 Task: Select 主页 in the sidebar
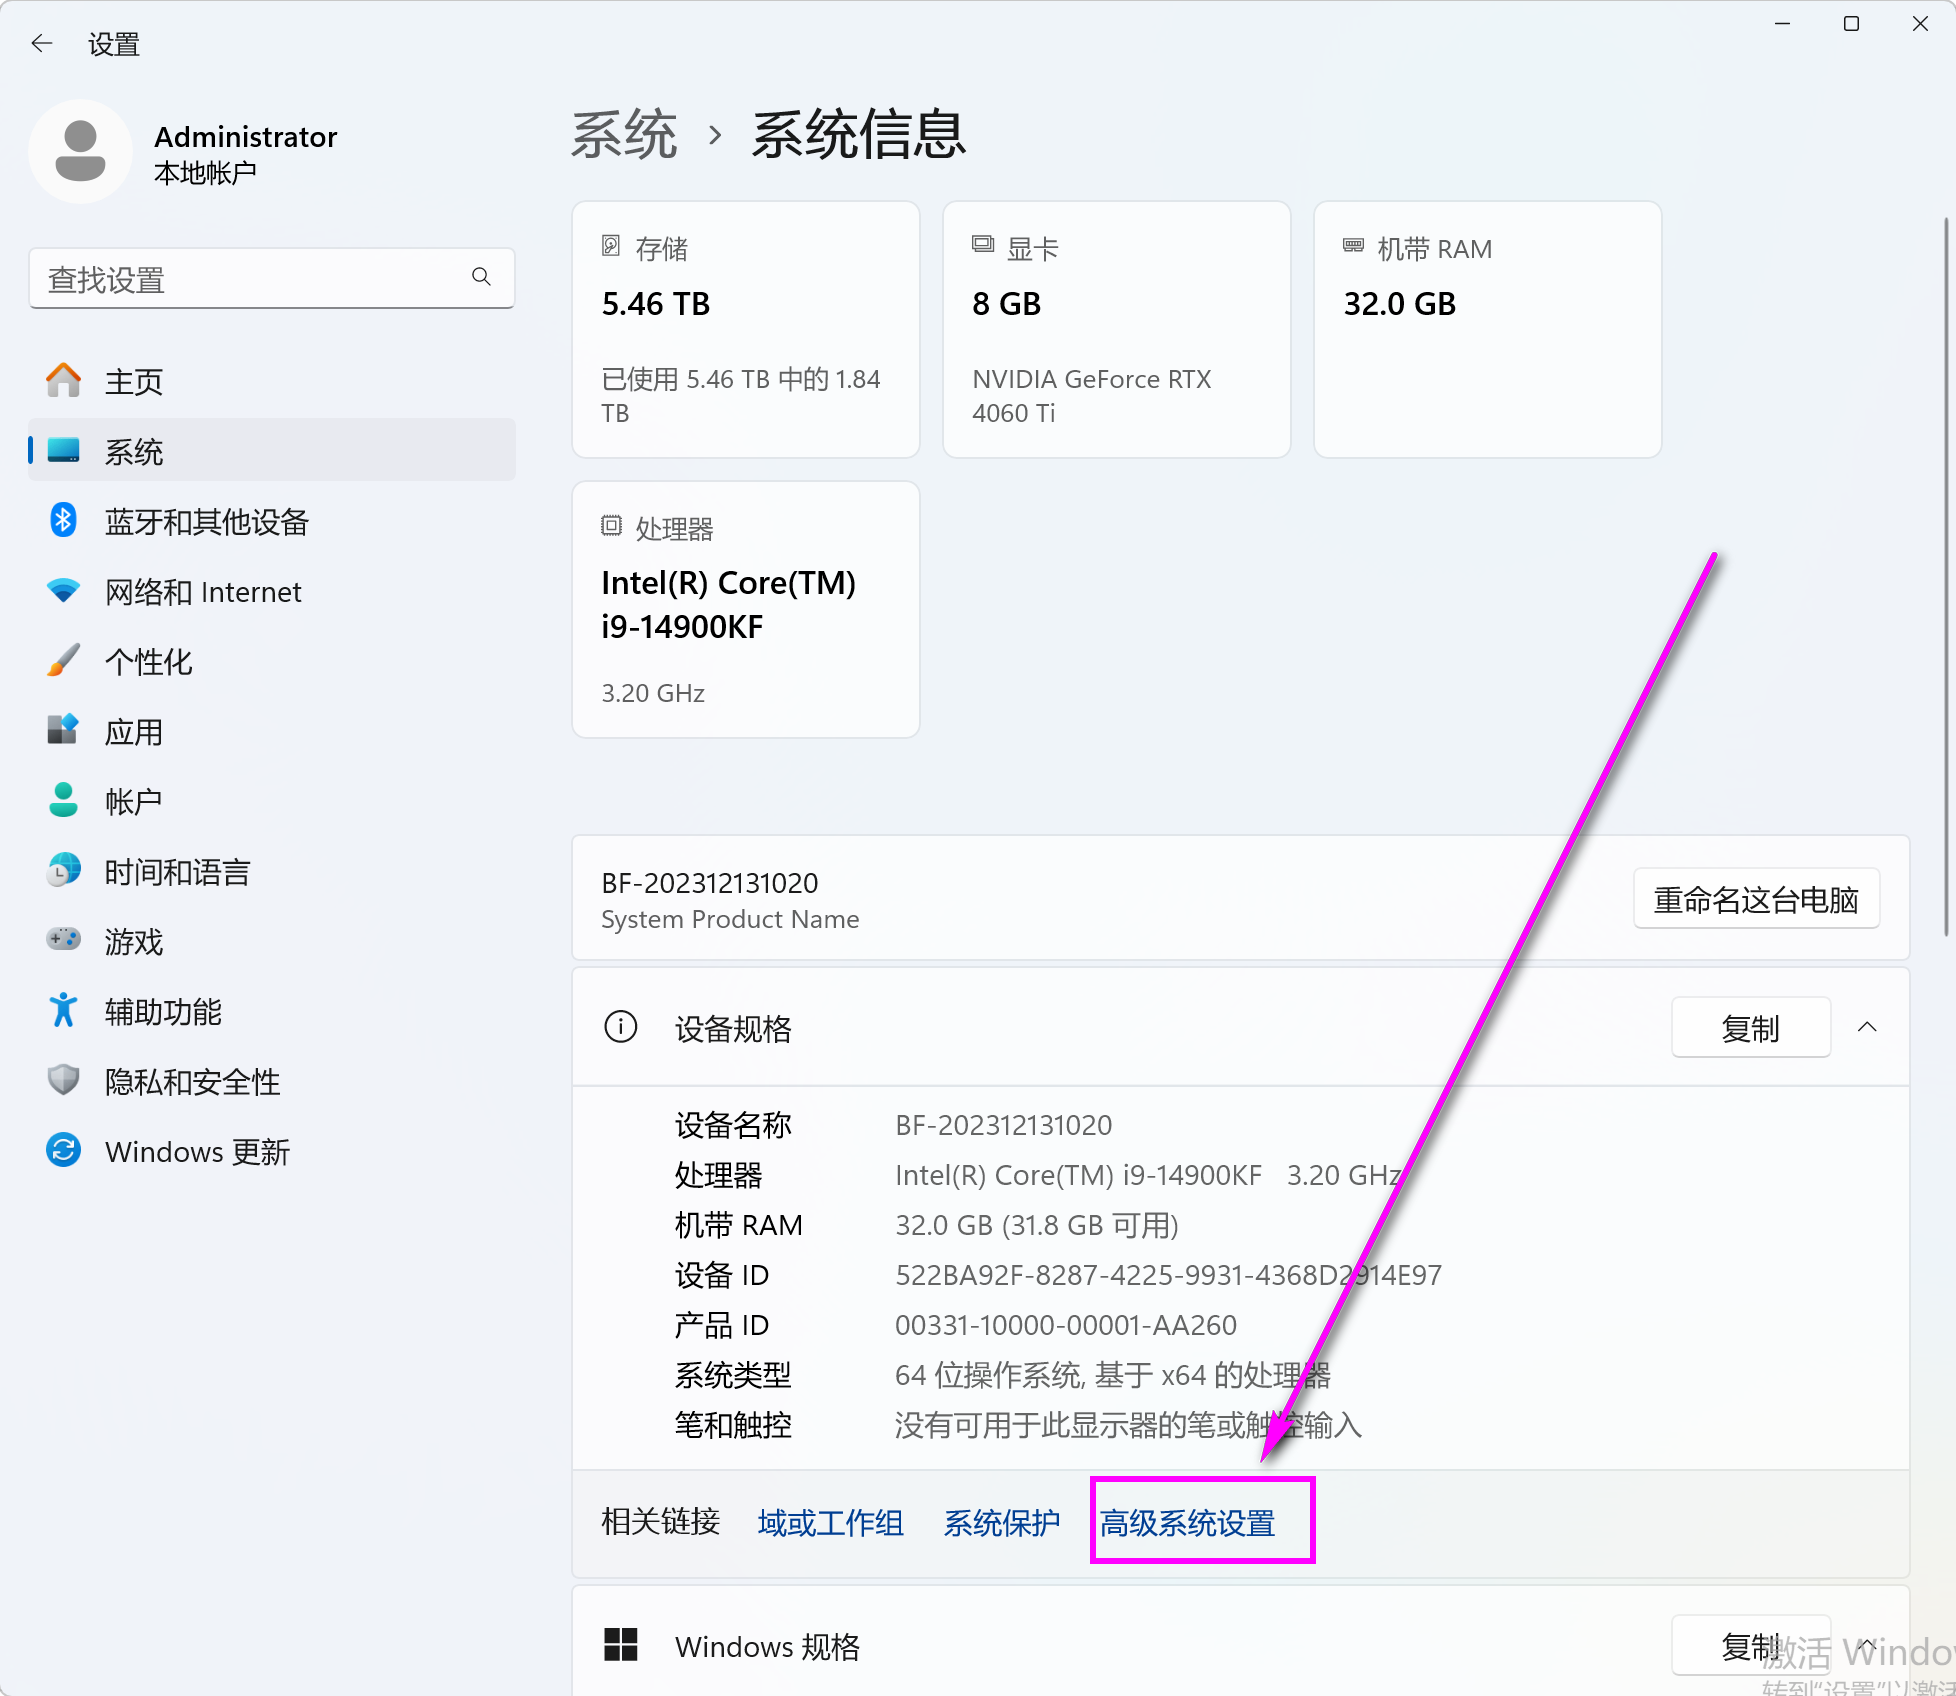pyautogui.click(x=134, y=381)
